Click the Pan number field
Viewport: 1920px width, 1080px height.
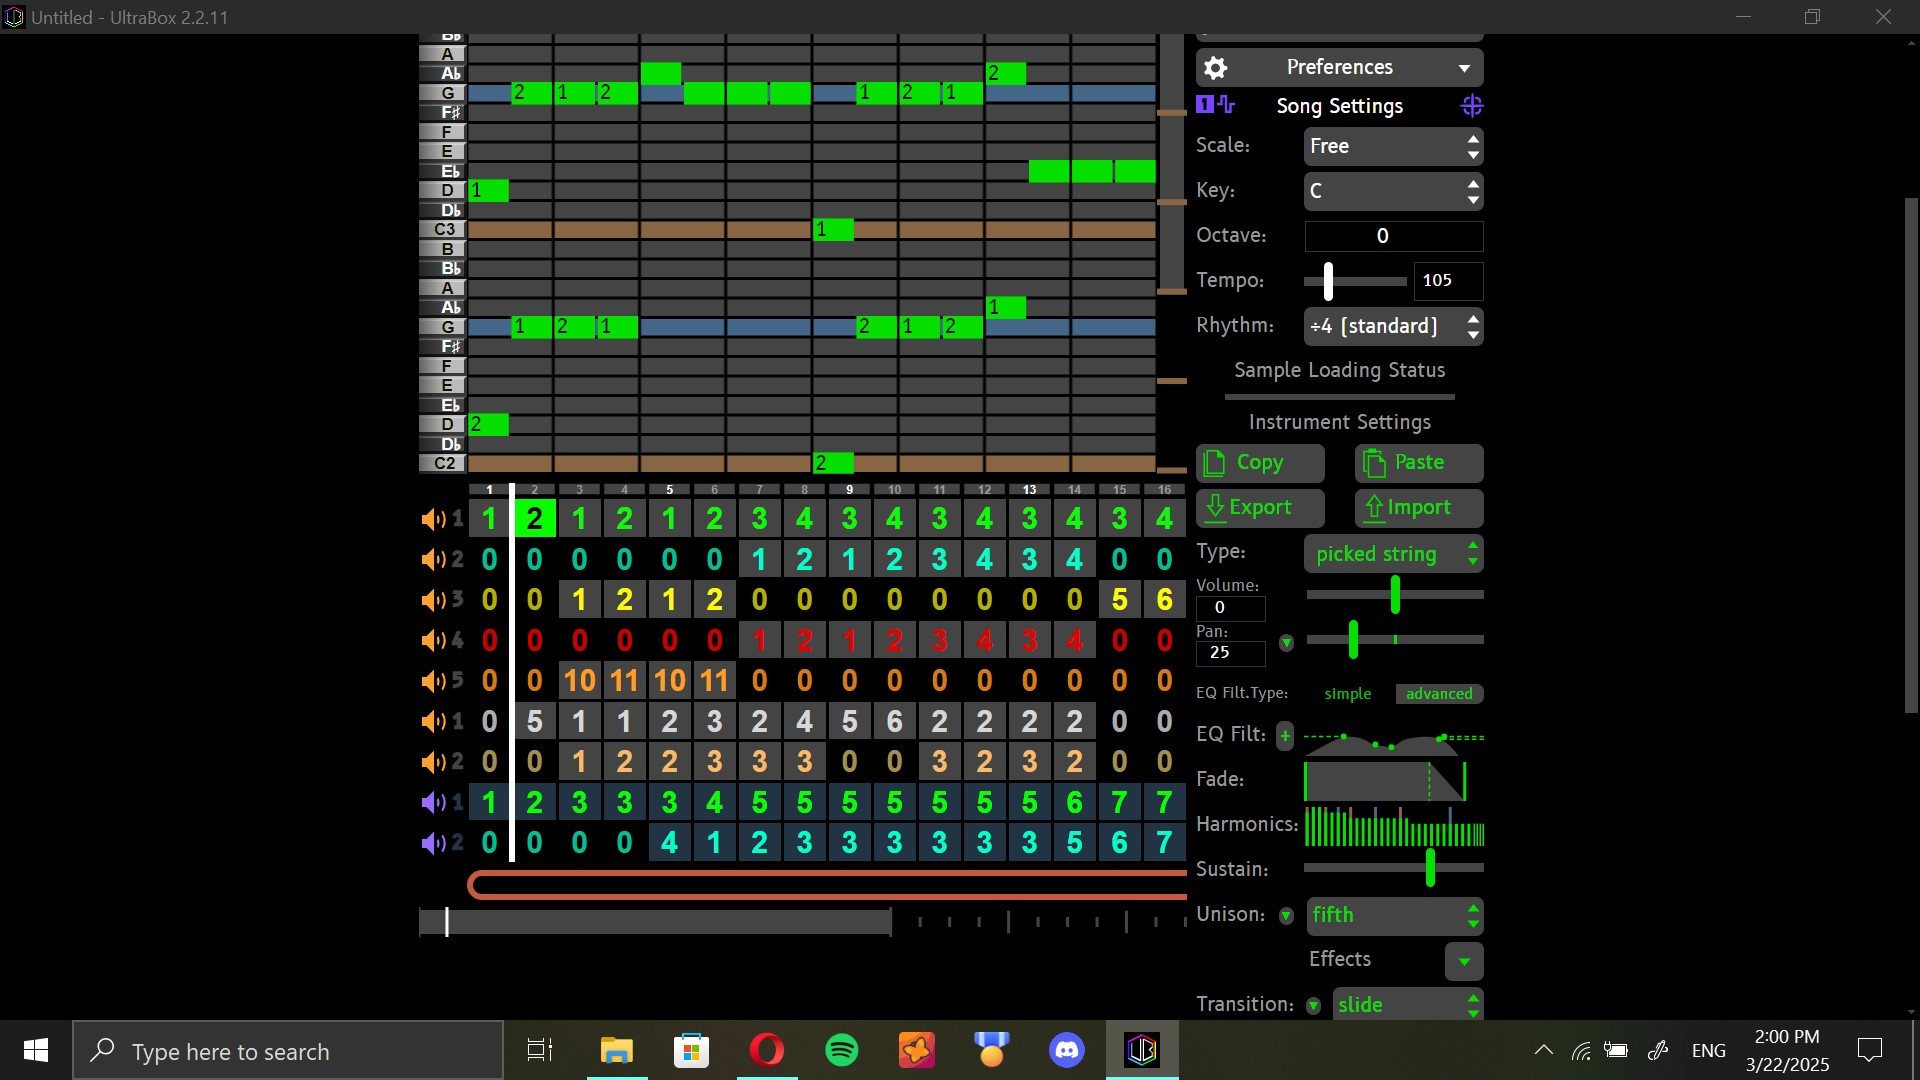pyautogui.click(x=1230, y=653)
